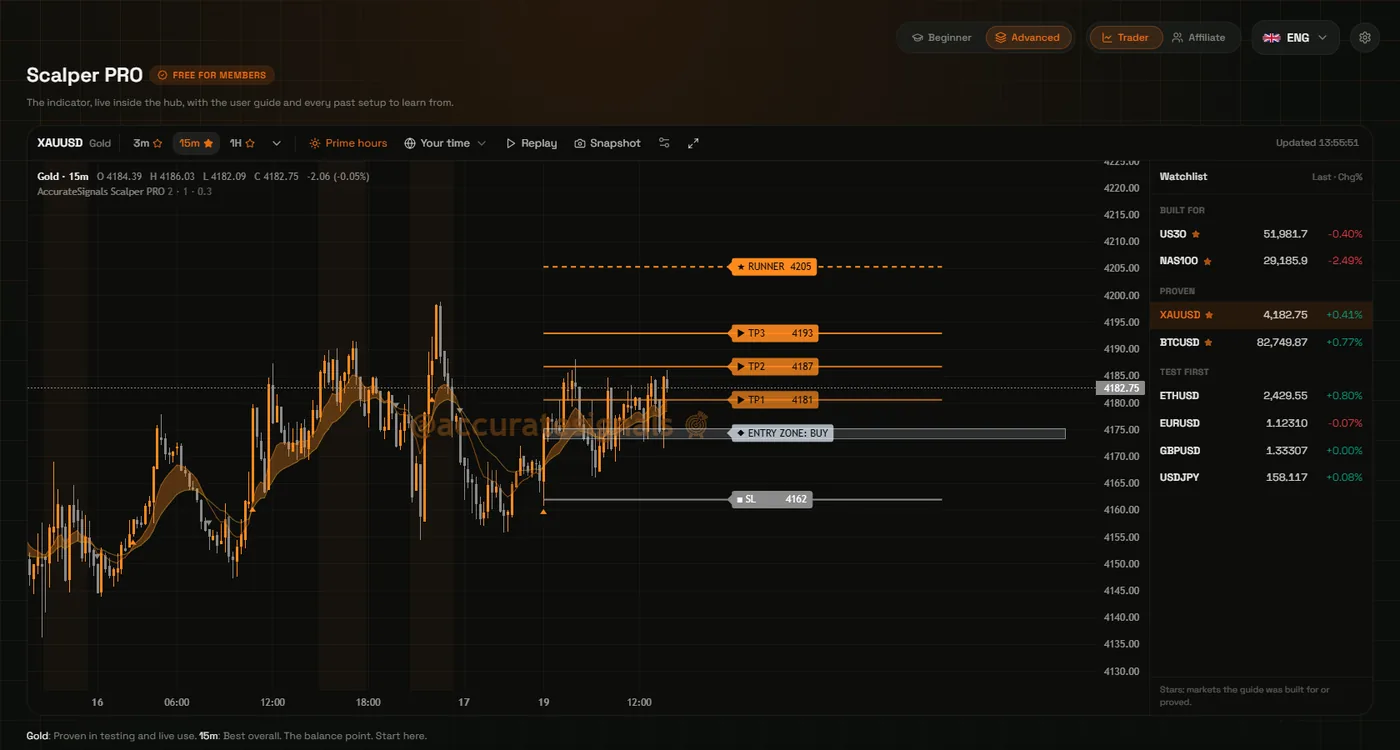Select BTCUSD in the watchlist
Viewport: 1400px width, 750px height.
coord(1261,342)
